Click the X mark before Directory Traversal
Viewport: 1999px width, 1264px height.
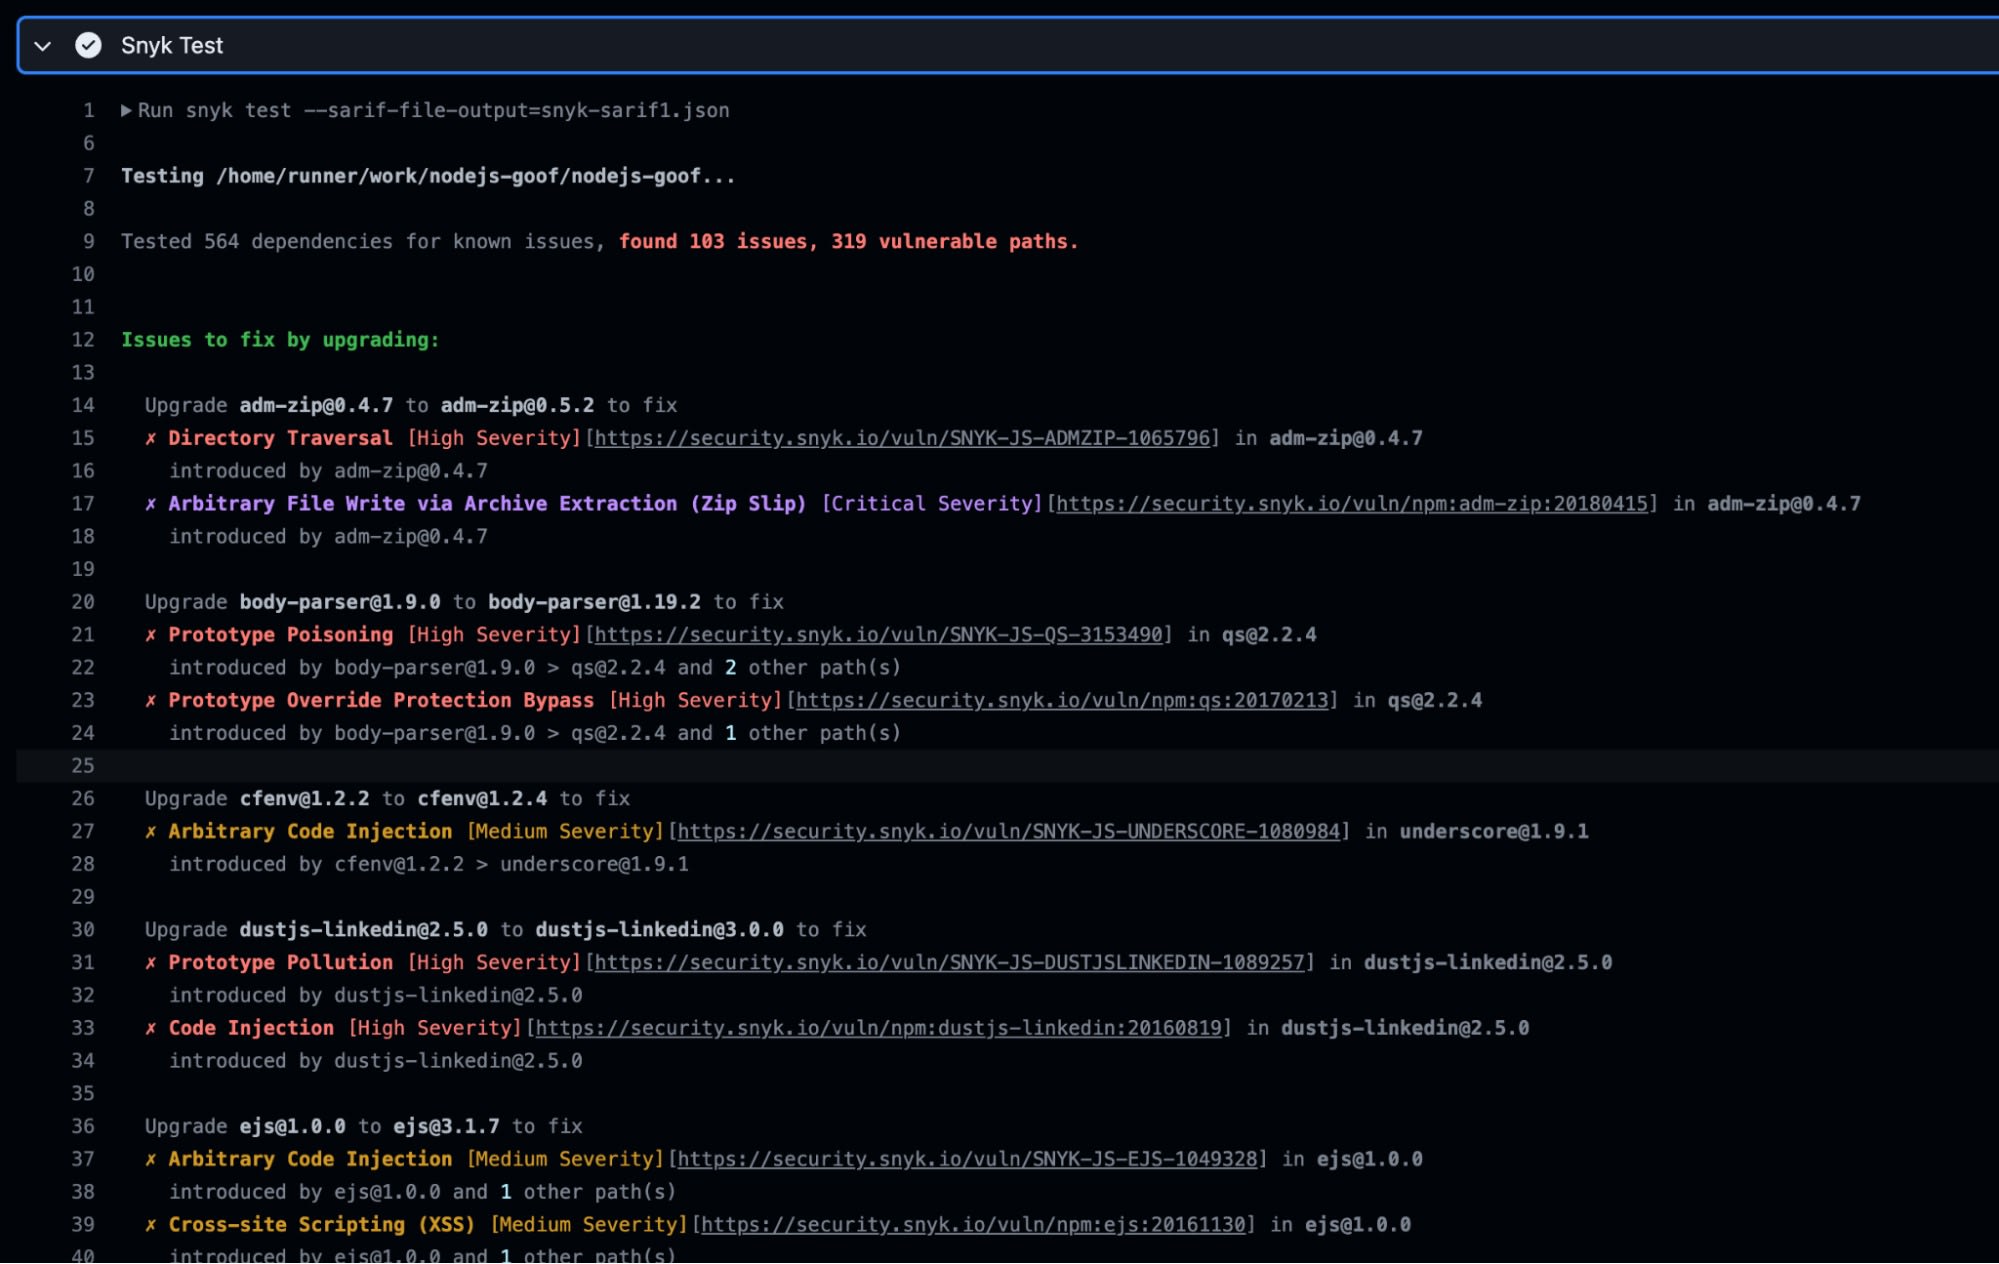coord(151,438)
